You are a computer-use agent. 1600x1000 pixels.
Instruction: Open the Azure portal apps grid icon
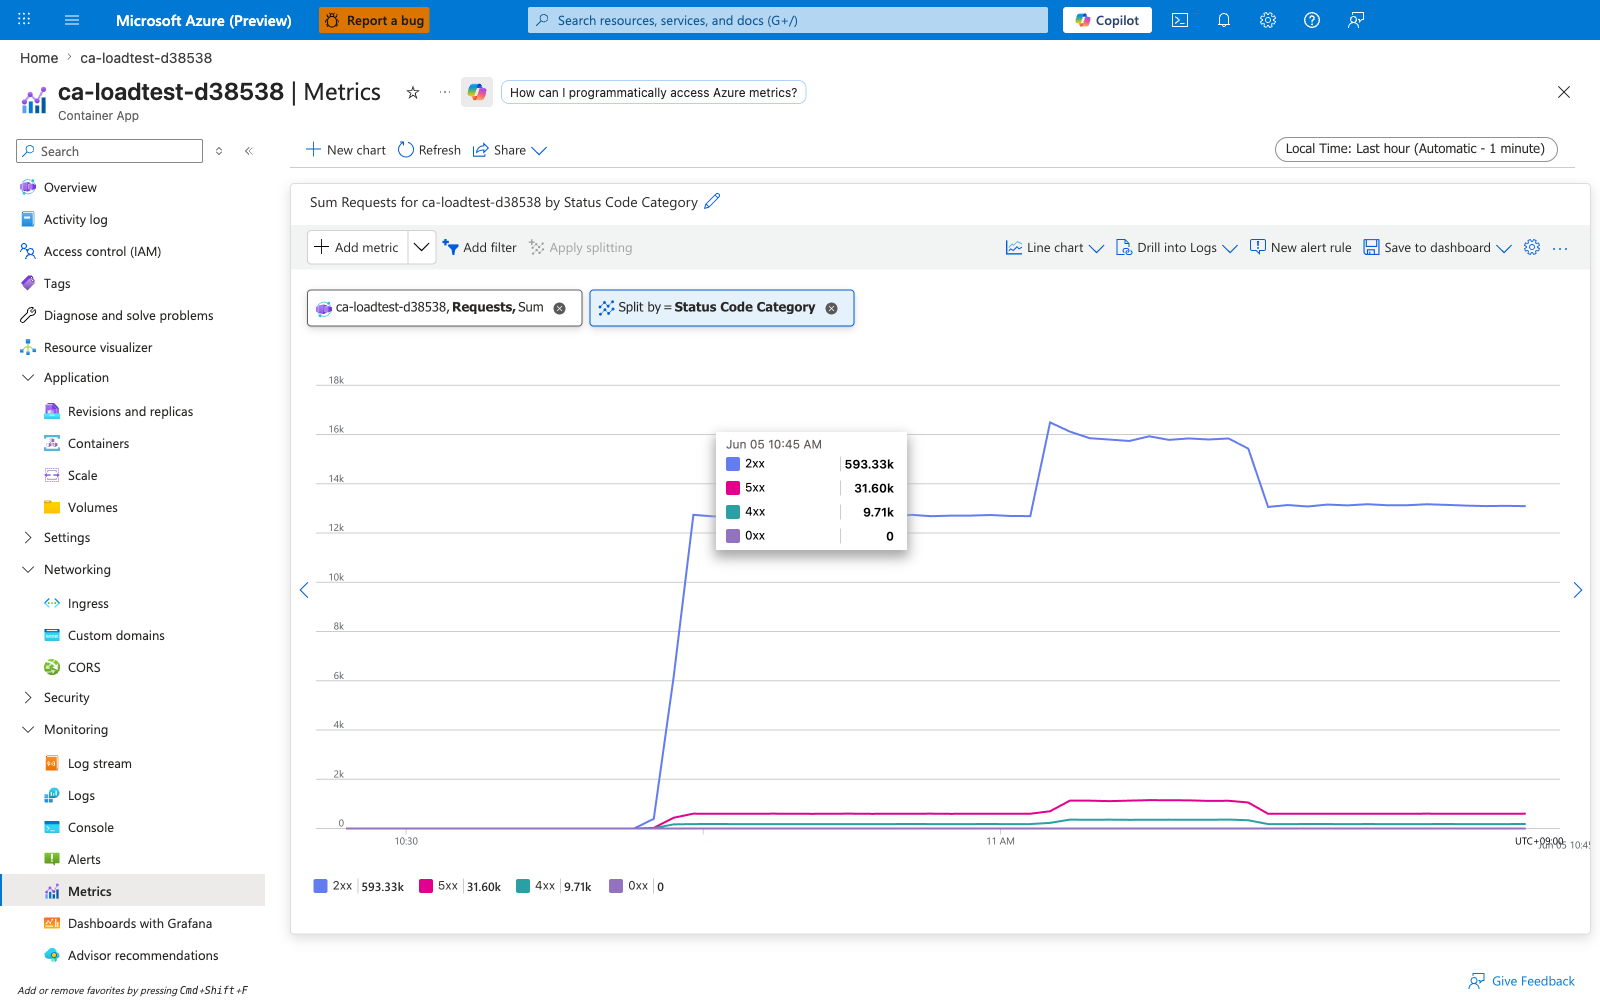(x=24, y=20)
